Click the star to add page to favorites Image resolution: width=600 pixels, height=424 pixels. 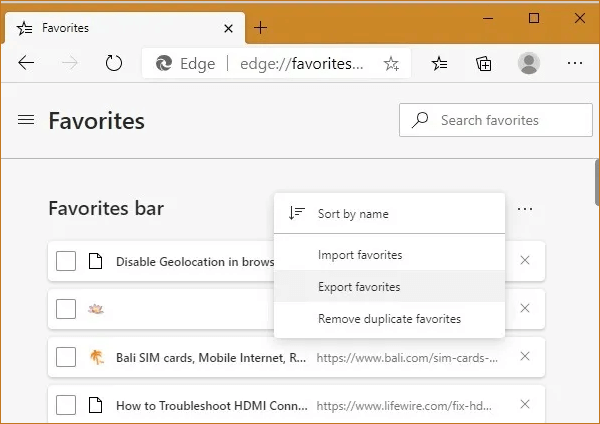pyautogui.click(x=391, y=64)
